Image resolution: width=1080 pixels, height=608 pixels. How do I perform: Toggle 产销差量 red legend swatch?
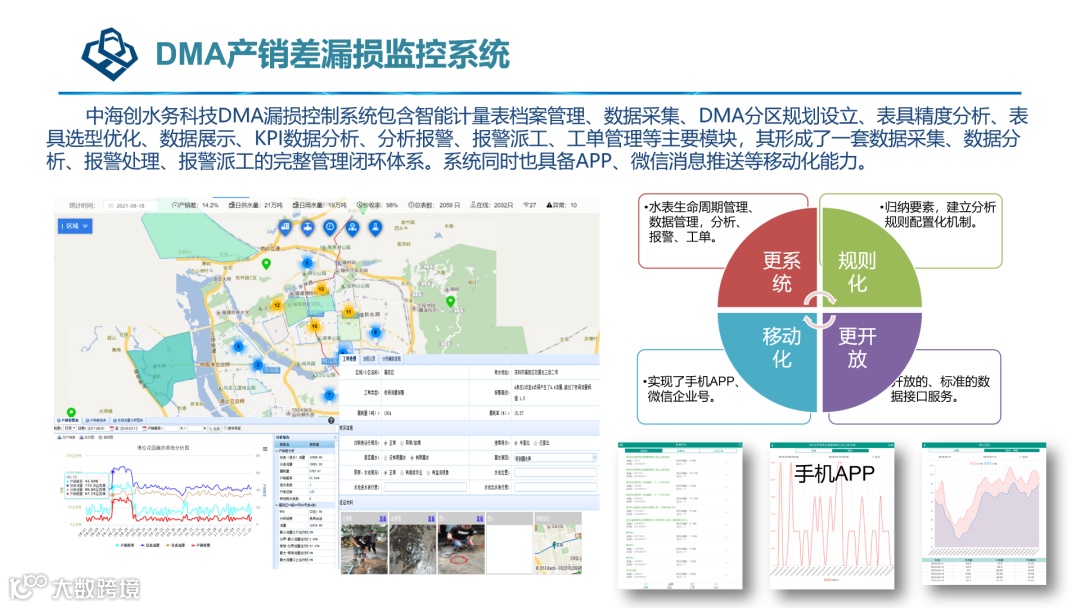(x=193, y=545)
